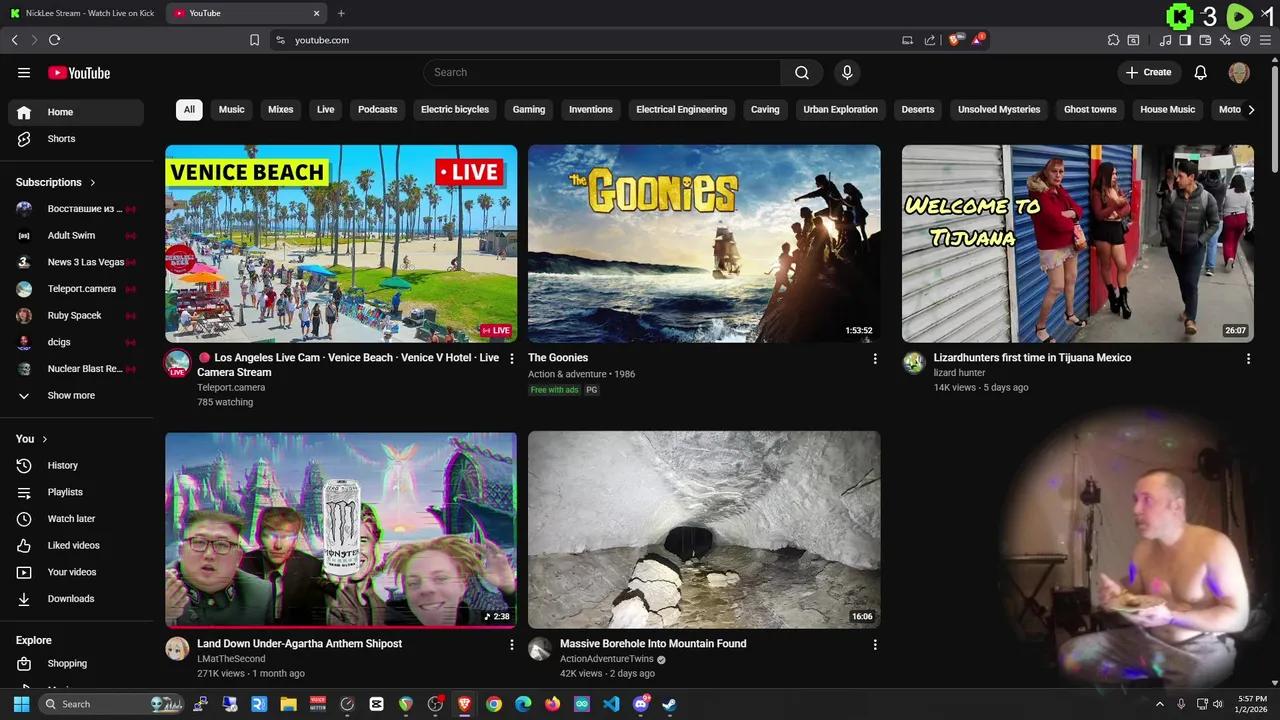Open Firefox from the taskbar
This screenshot has height=720, width=1280.
(x=552, y=704)
